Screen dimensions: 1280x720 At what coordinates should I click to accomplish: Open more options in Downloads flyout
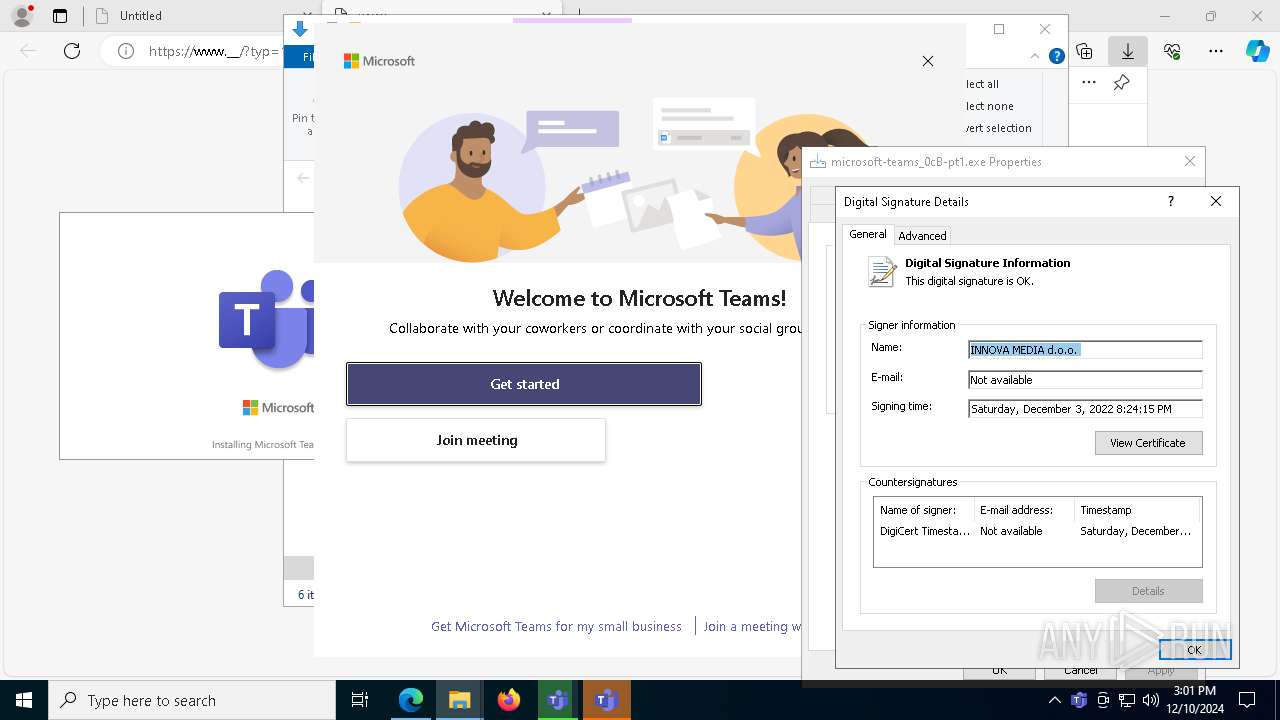1089,83
